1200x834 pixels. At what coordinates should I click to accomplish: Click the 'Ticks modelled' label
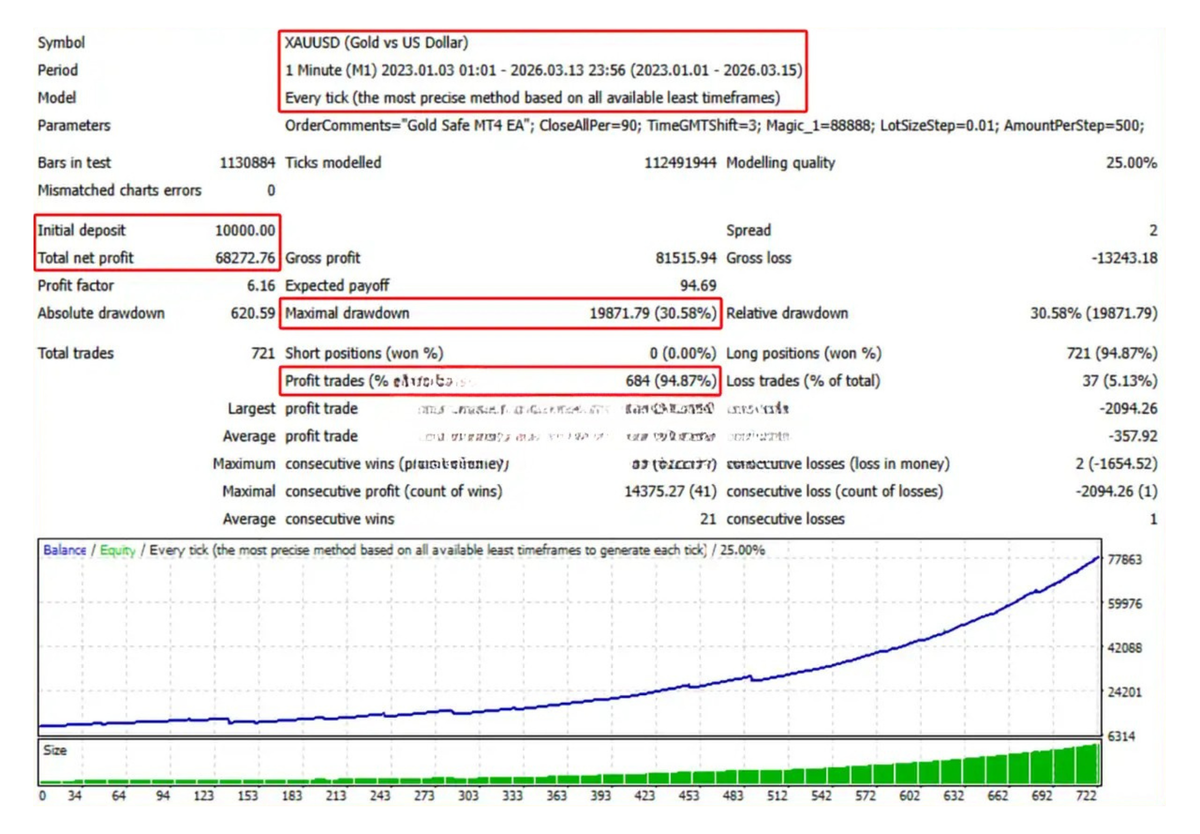(333, 163)
